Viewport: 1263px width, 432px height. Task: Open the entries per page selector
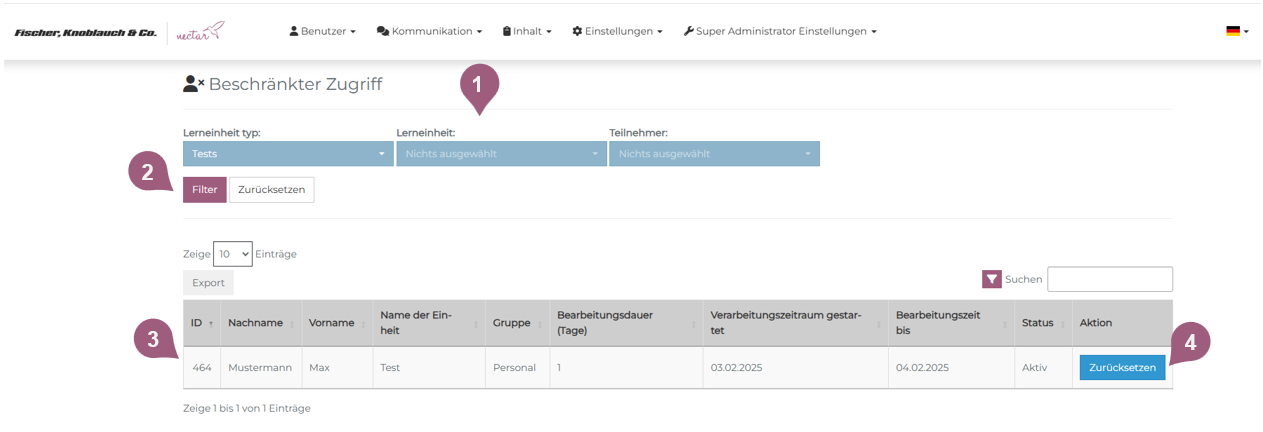click(233, 254)
